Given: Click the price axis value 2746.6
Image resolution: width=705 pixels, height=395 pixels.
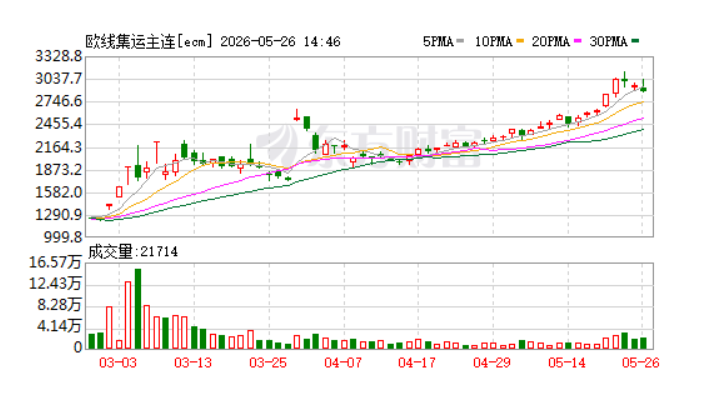Looking at the screenshot, I should pos(59,101).
